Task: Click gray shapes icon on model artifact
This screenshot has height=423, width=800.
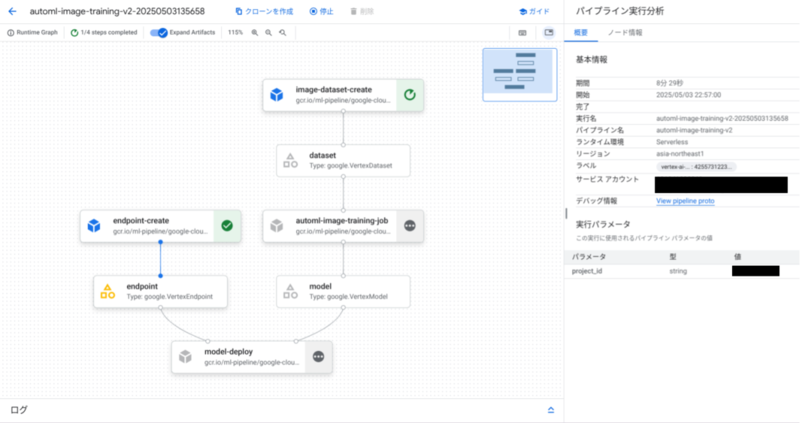Action: point(290,291)
